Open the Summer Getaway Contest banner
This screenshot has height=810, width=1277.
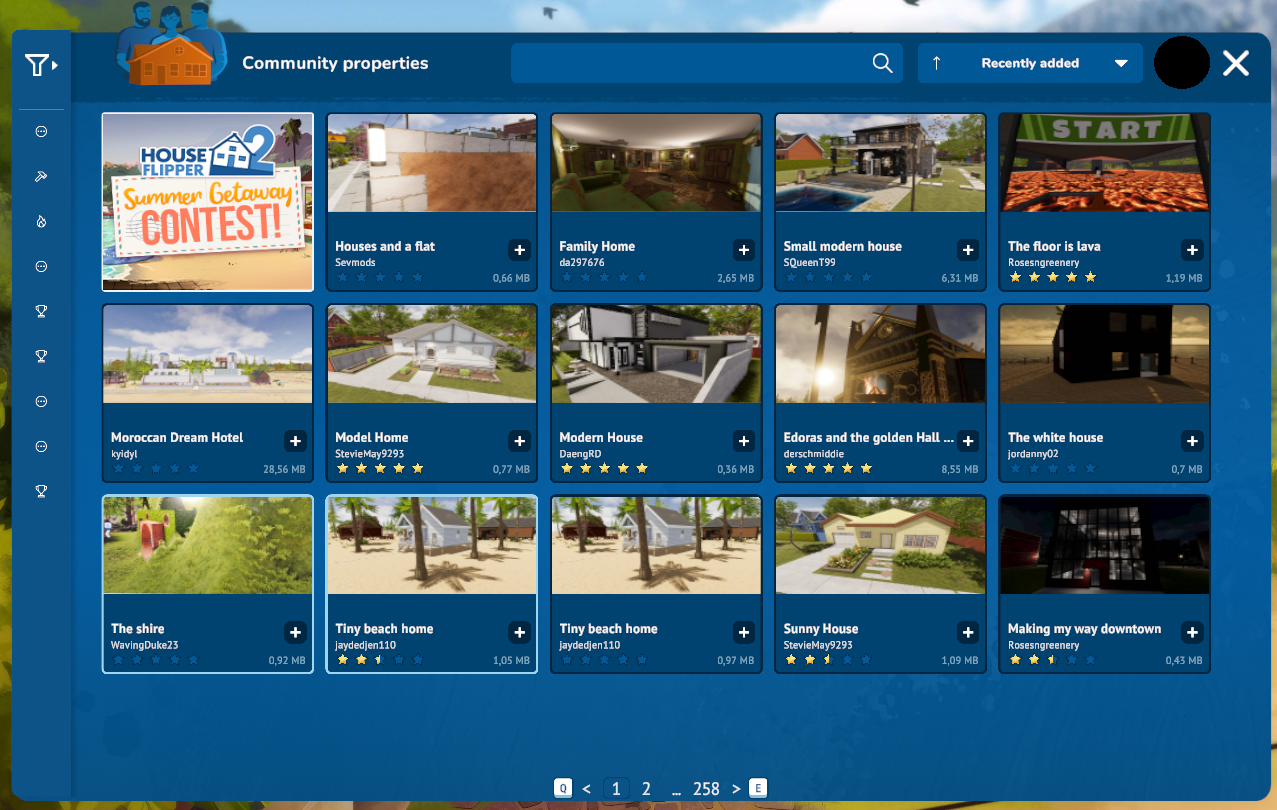coord(208,201)
